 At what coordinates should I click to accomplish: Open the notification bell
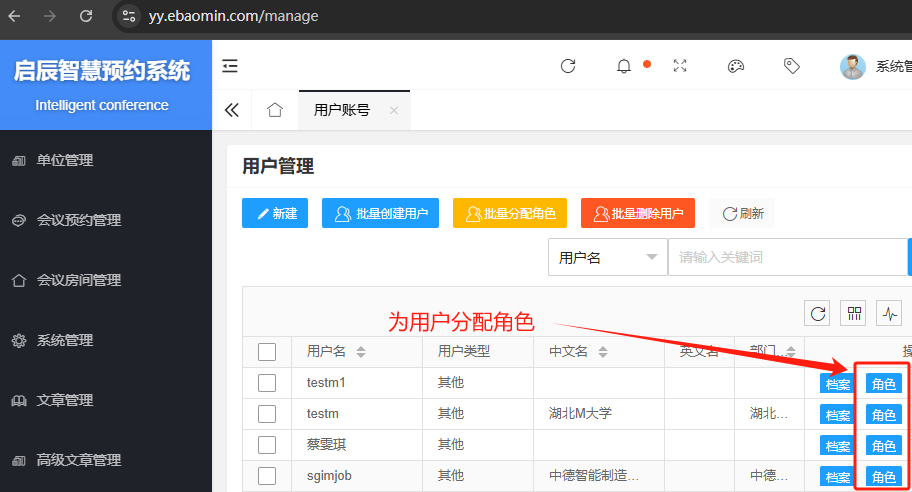(624, 66)
